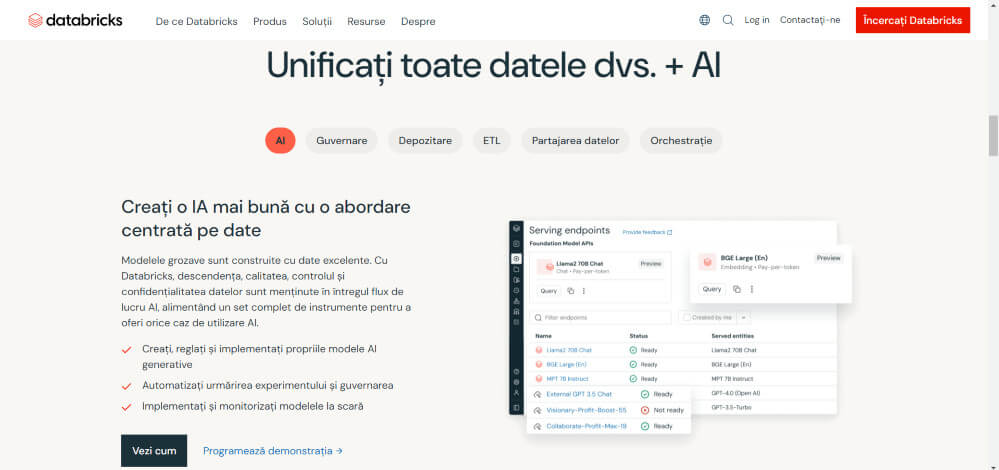
Task: Click the Not ready status icon
Action: (645, 410)
